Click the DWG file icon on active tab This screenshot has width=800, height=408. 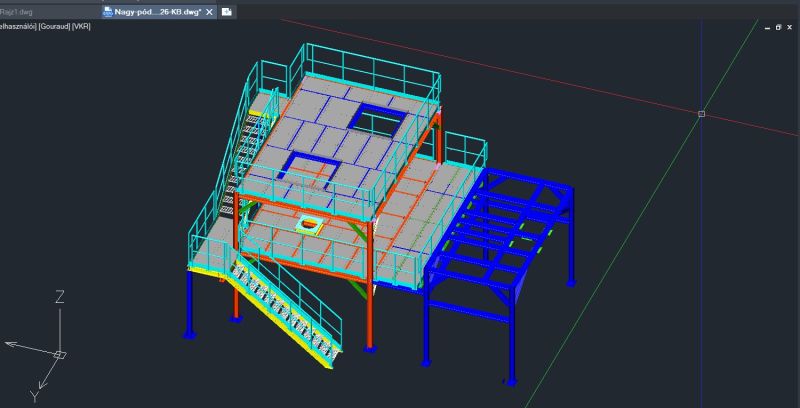pos(108,12)
